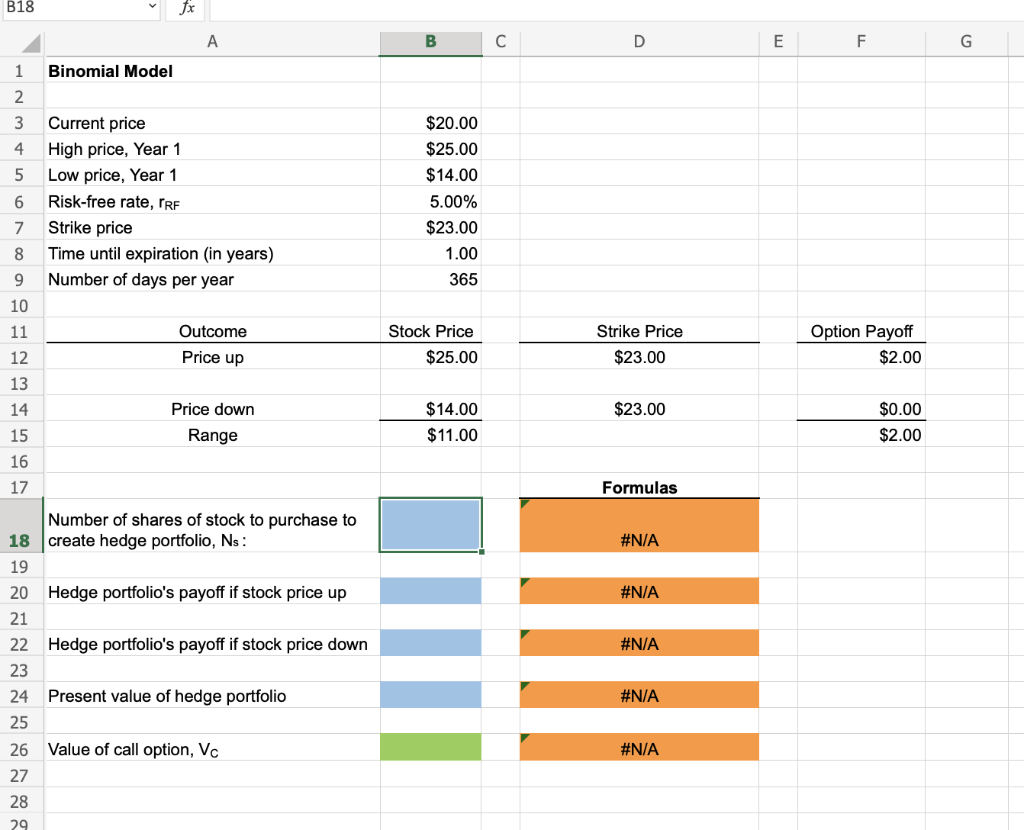The height and width of the screenshot is (830, 1024).
Task: Click 'Hedge portfolio's payoff if stock price down' label
Action: [x=208, y=645]
